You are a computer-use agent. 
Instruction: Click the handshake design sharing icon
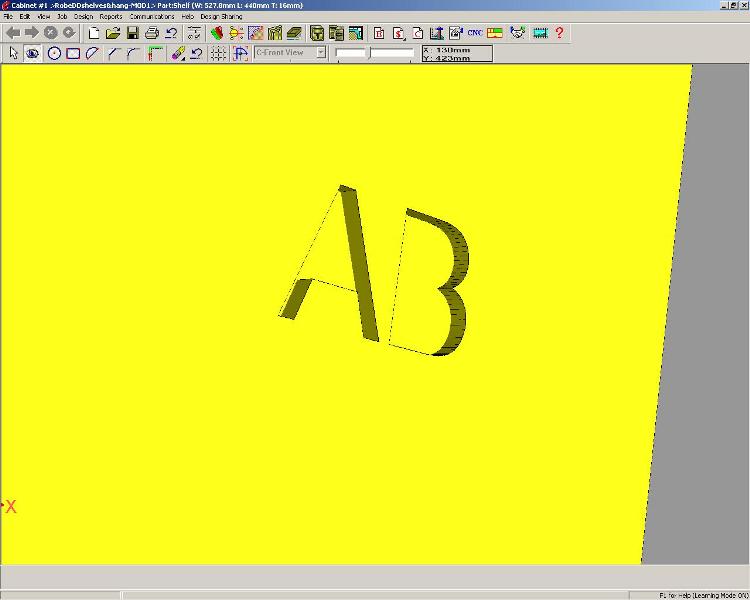tap(517, 33)
